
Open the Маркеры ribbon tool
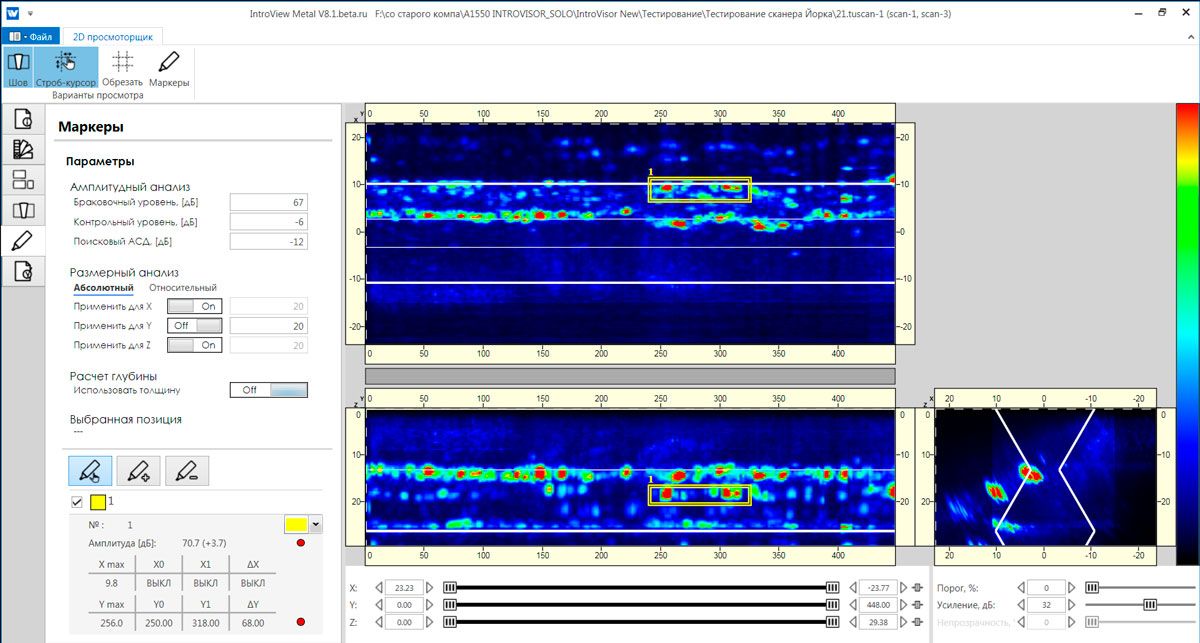169,67
